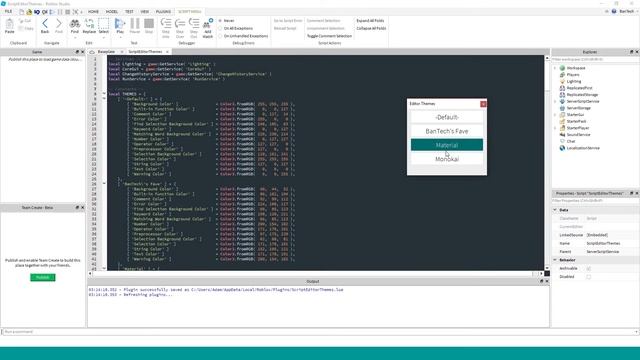Select StarterPlayer in Explorer
The image size is (640, 360).
point(578,128)
